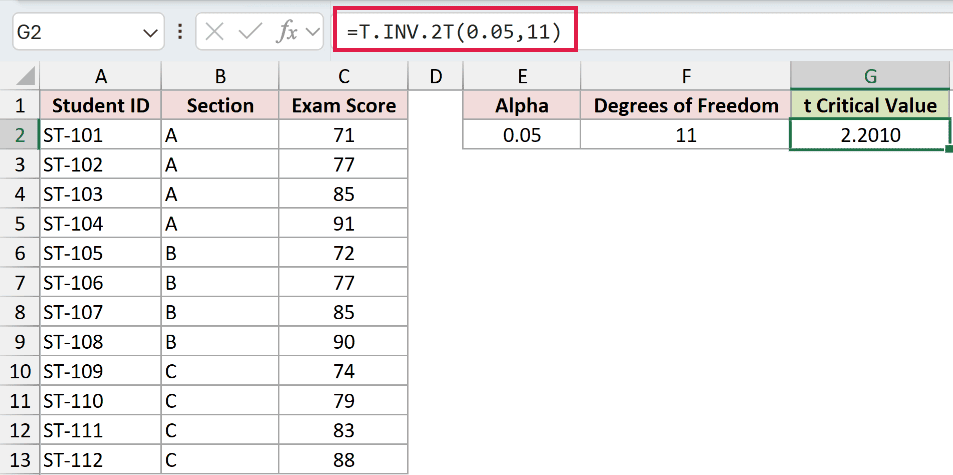Select column F header

pos(686,76)
